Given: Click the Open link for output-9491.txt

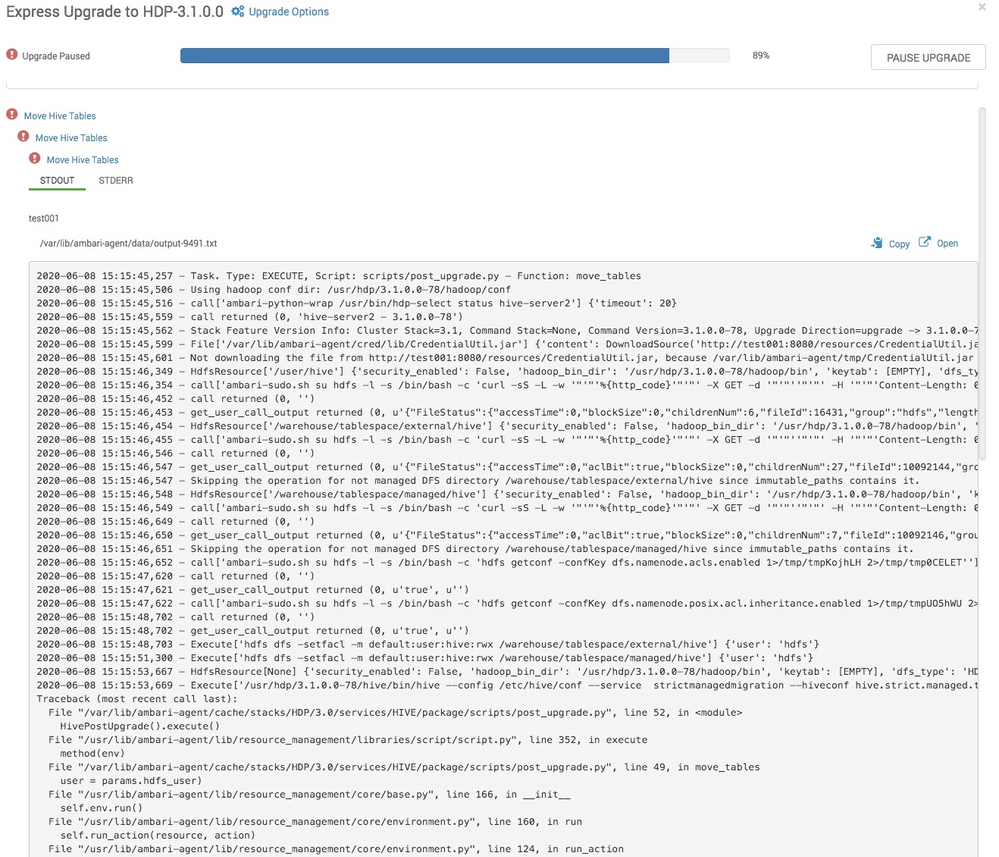Looking at the screenshot, I should click(x=947, y=243).
